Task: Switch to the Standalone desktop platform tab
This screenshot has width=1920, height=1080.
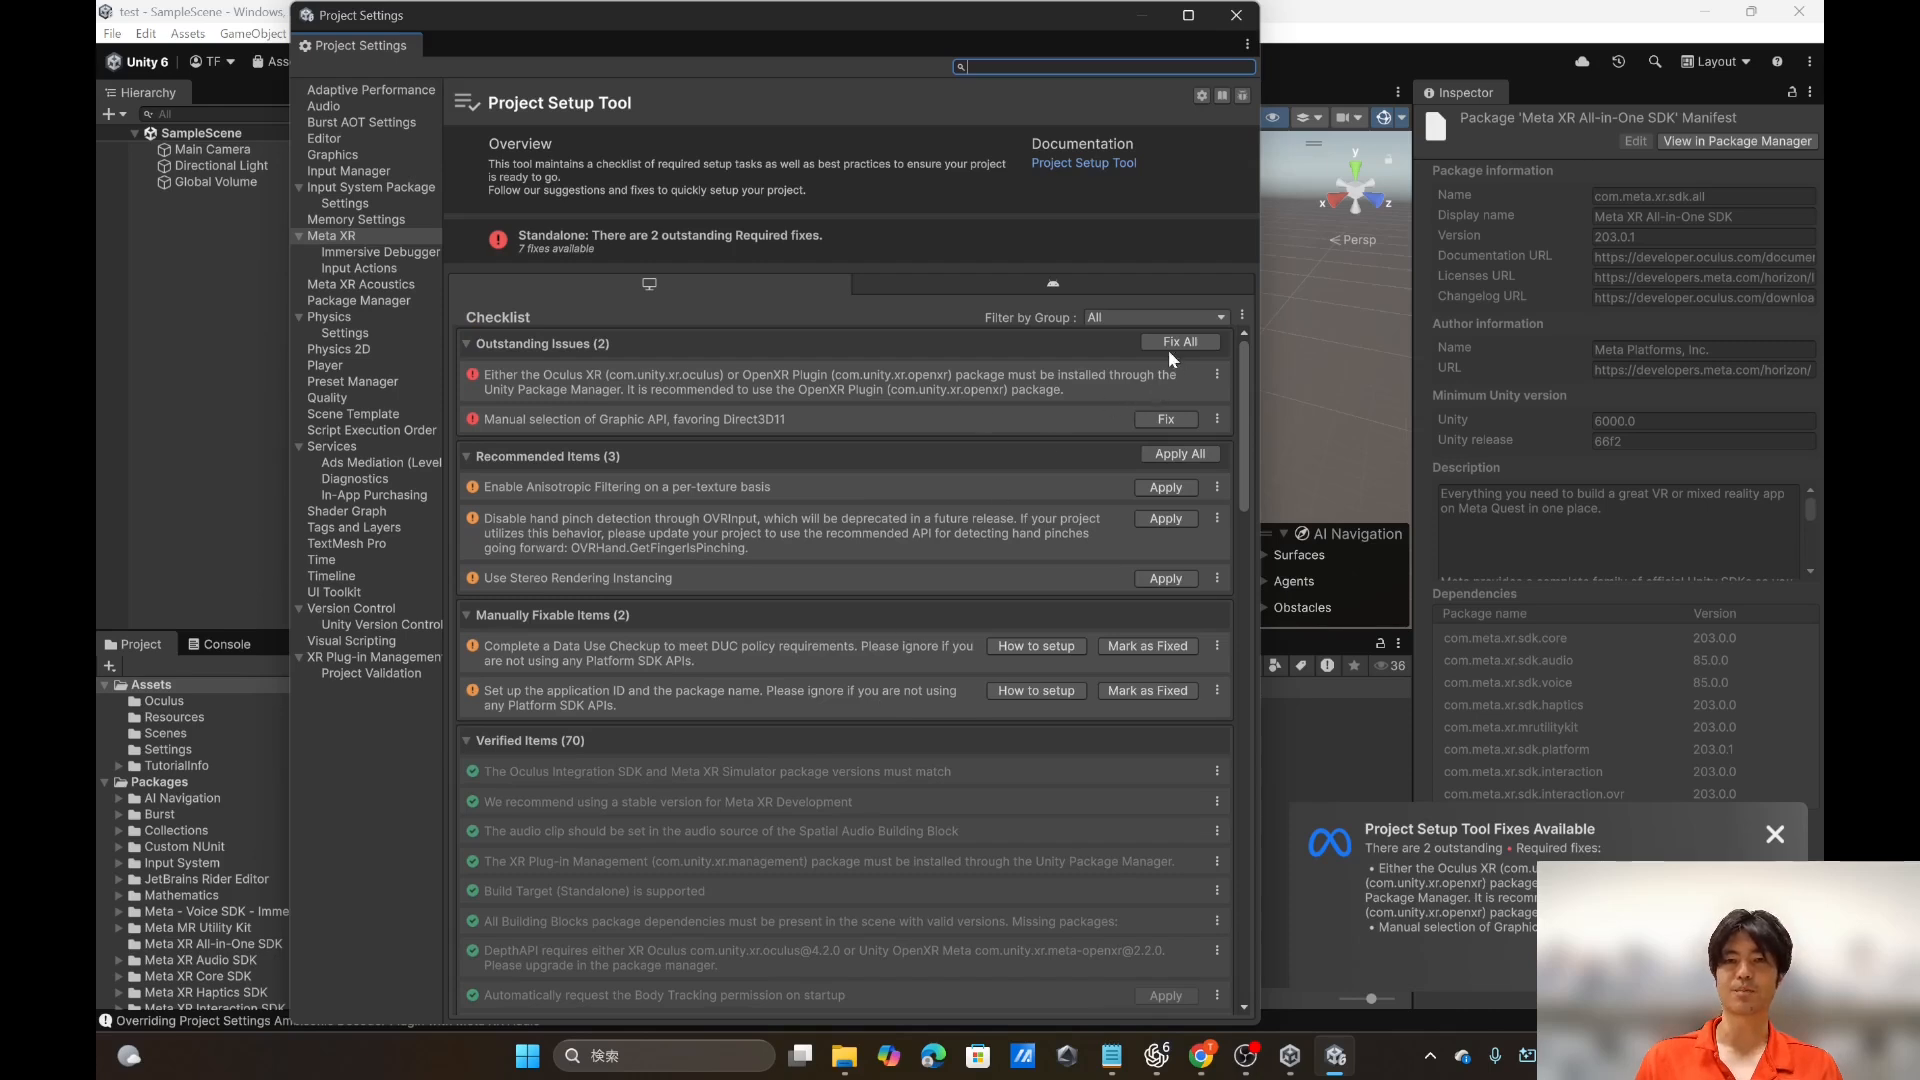Action: coord(649,284)
